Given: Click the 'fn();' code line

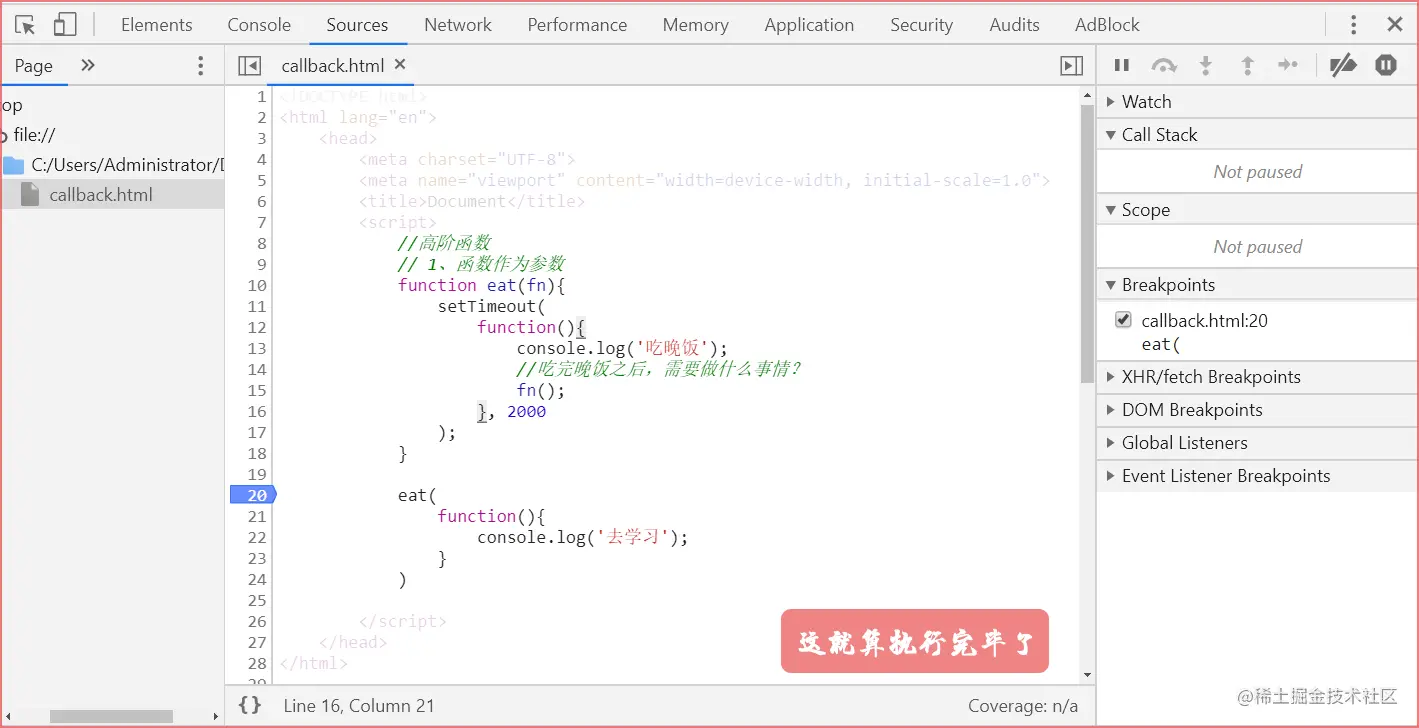Looking at the screenshot, I should coord(541,390).
